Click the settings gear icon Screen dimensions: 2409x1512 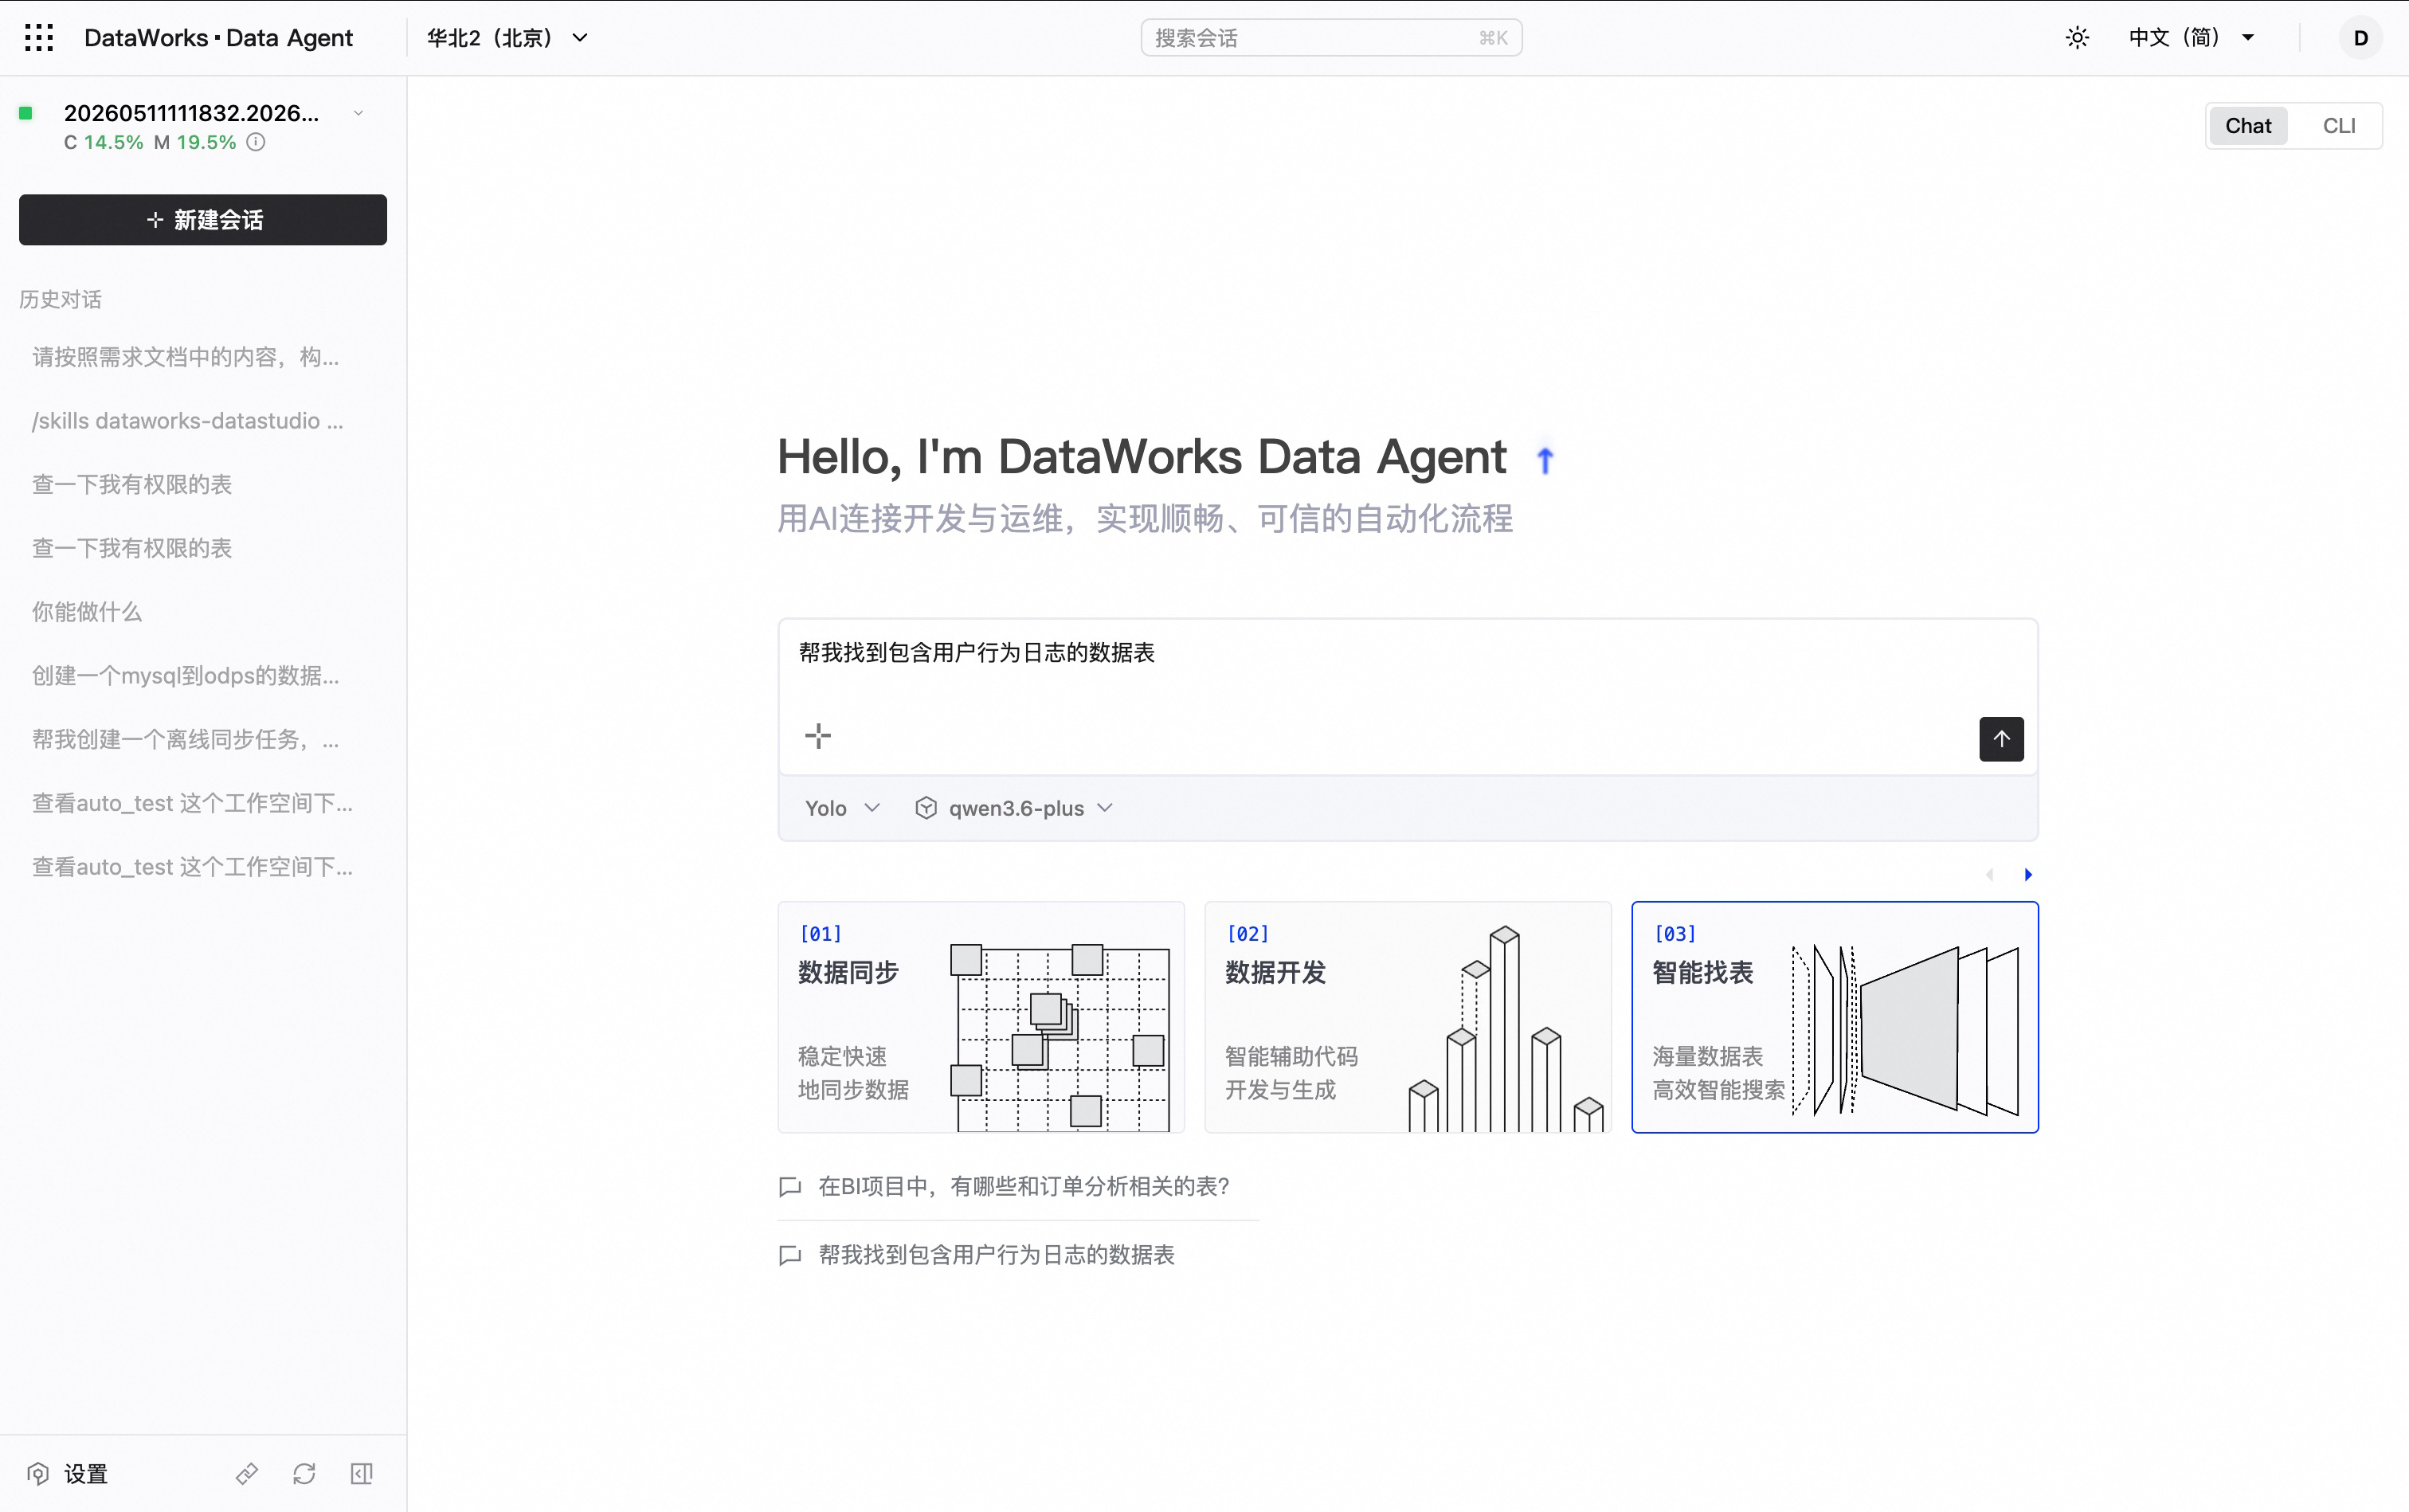38,1473
